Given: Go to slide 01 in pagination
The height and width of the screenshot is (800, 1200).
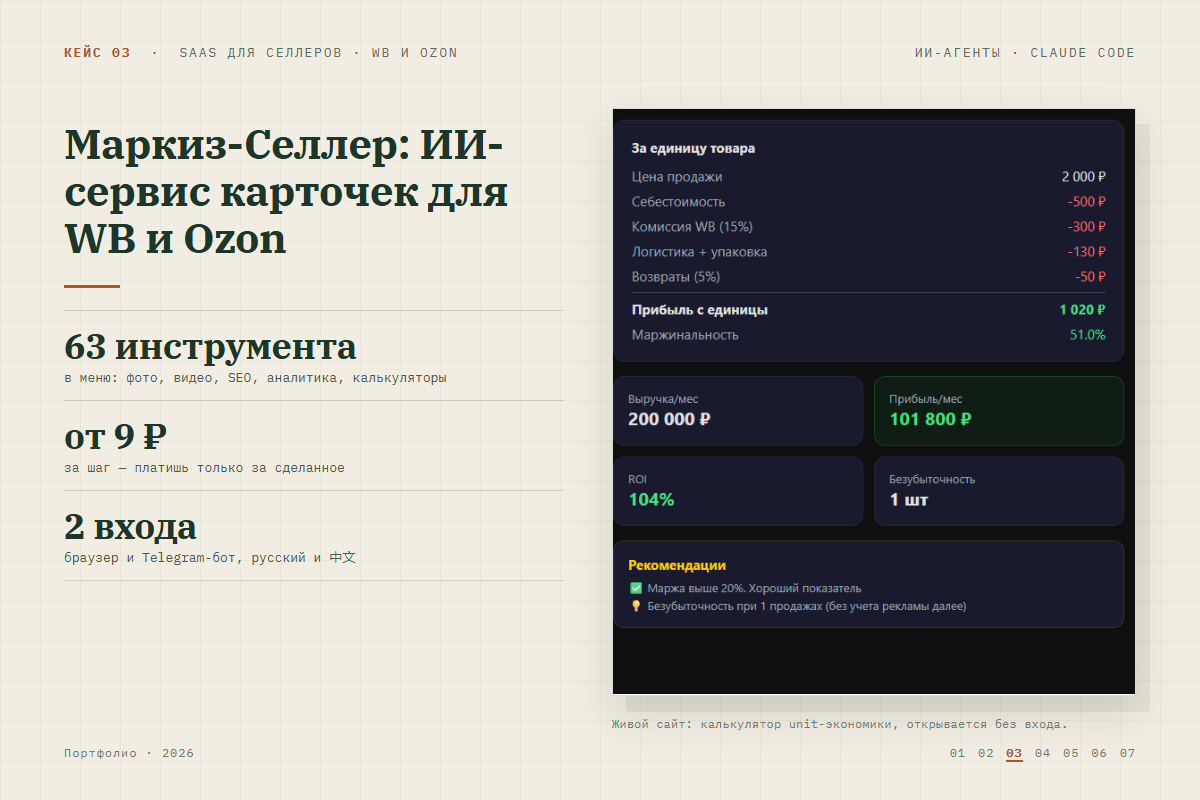Looking at the screenshot, I should [957, 753].
